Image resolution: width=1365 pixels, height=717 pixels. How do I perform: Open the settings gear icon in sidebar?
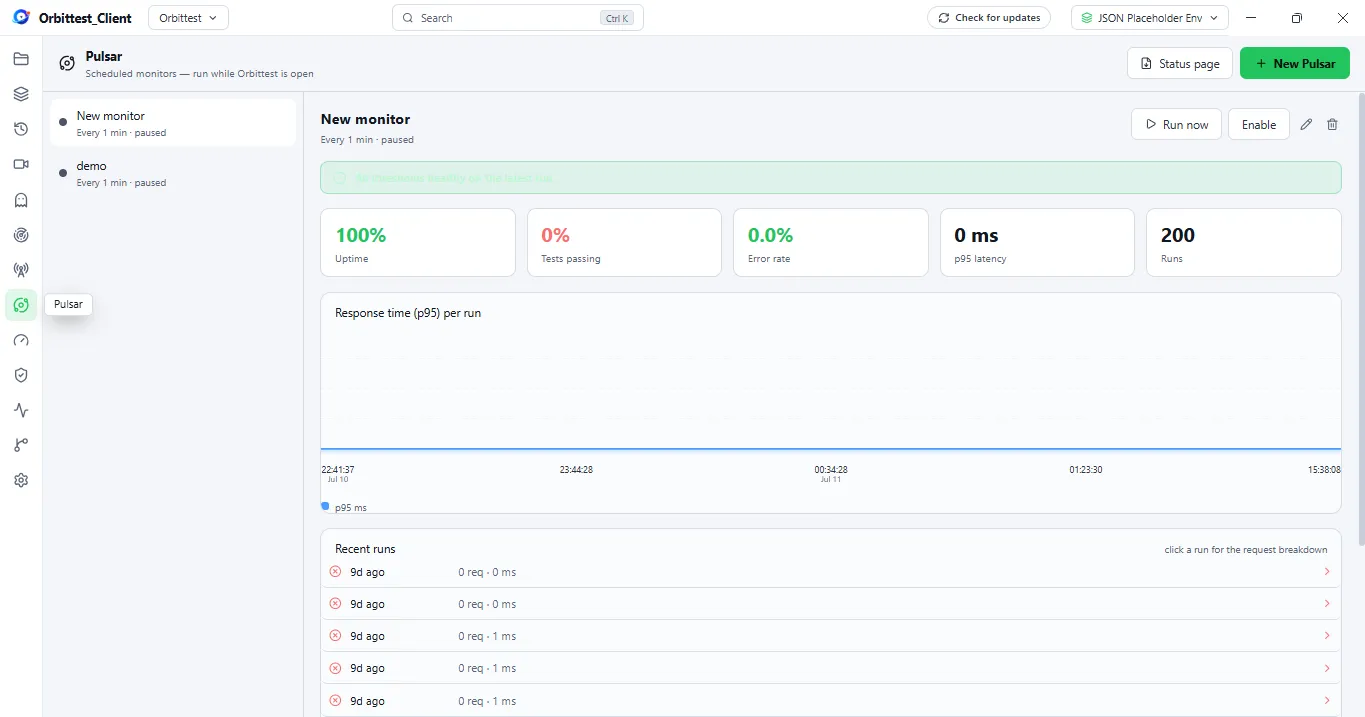[21, 480]
